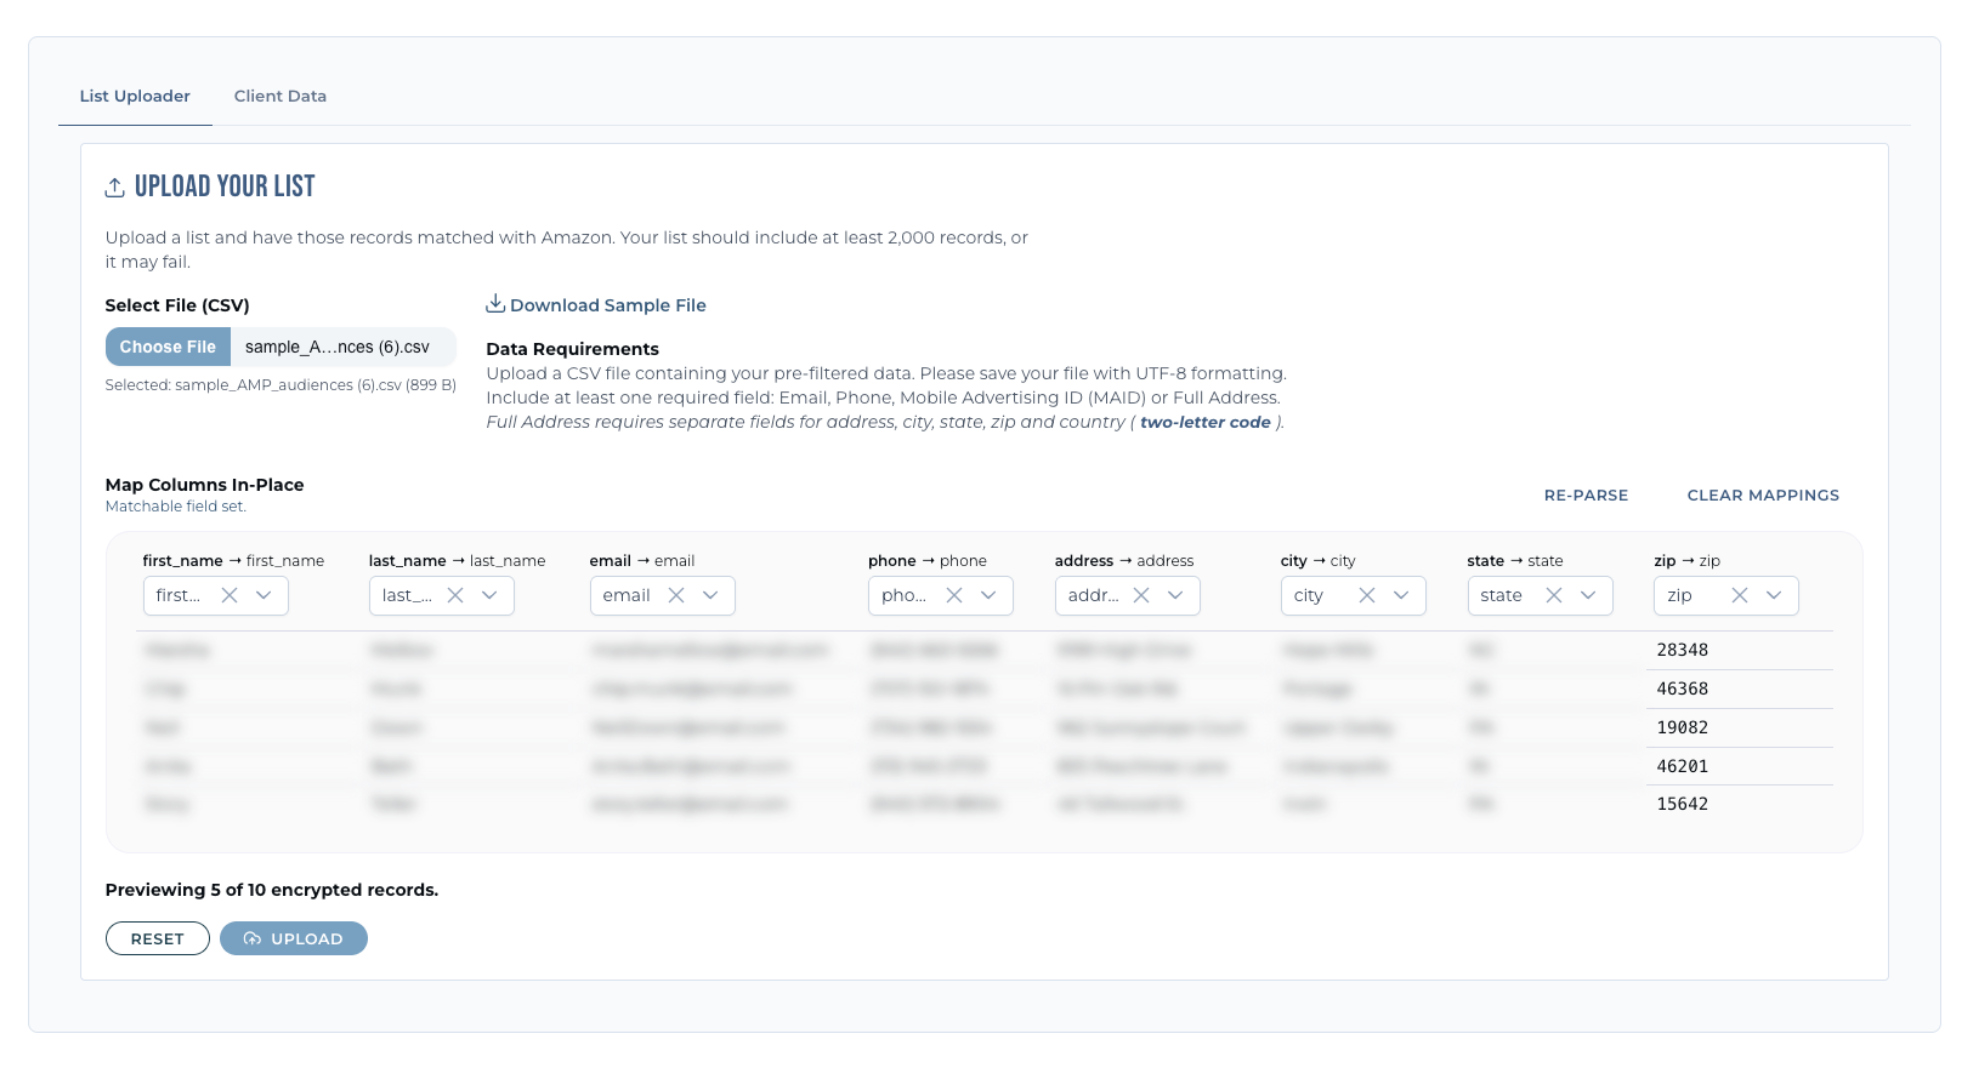Click the download icon beside Download Sample File
Image resolution: width=1970 pixels, height=1083 pixels.
click(x=495, y=303)
